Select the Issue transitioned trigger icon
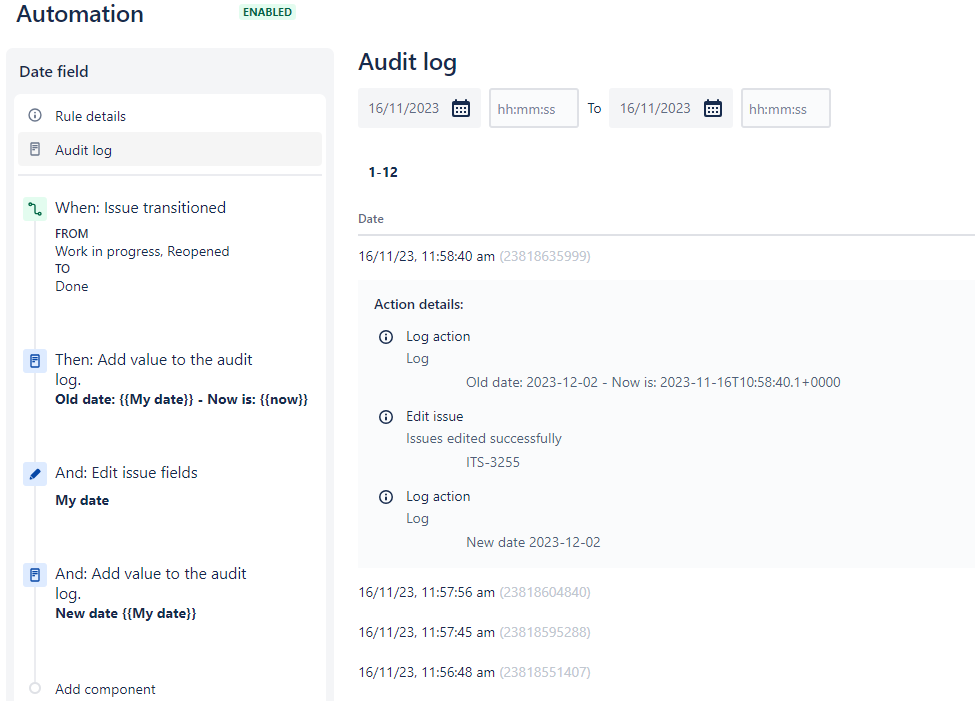The width and height of the screenshot is (975, 701). tap(35, 209)
